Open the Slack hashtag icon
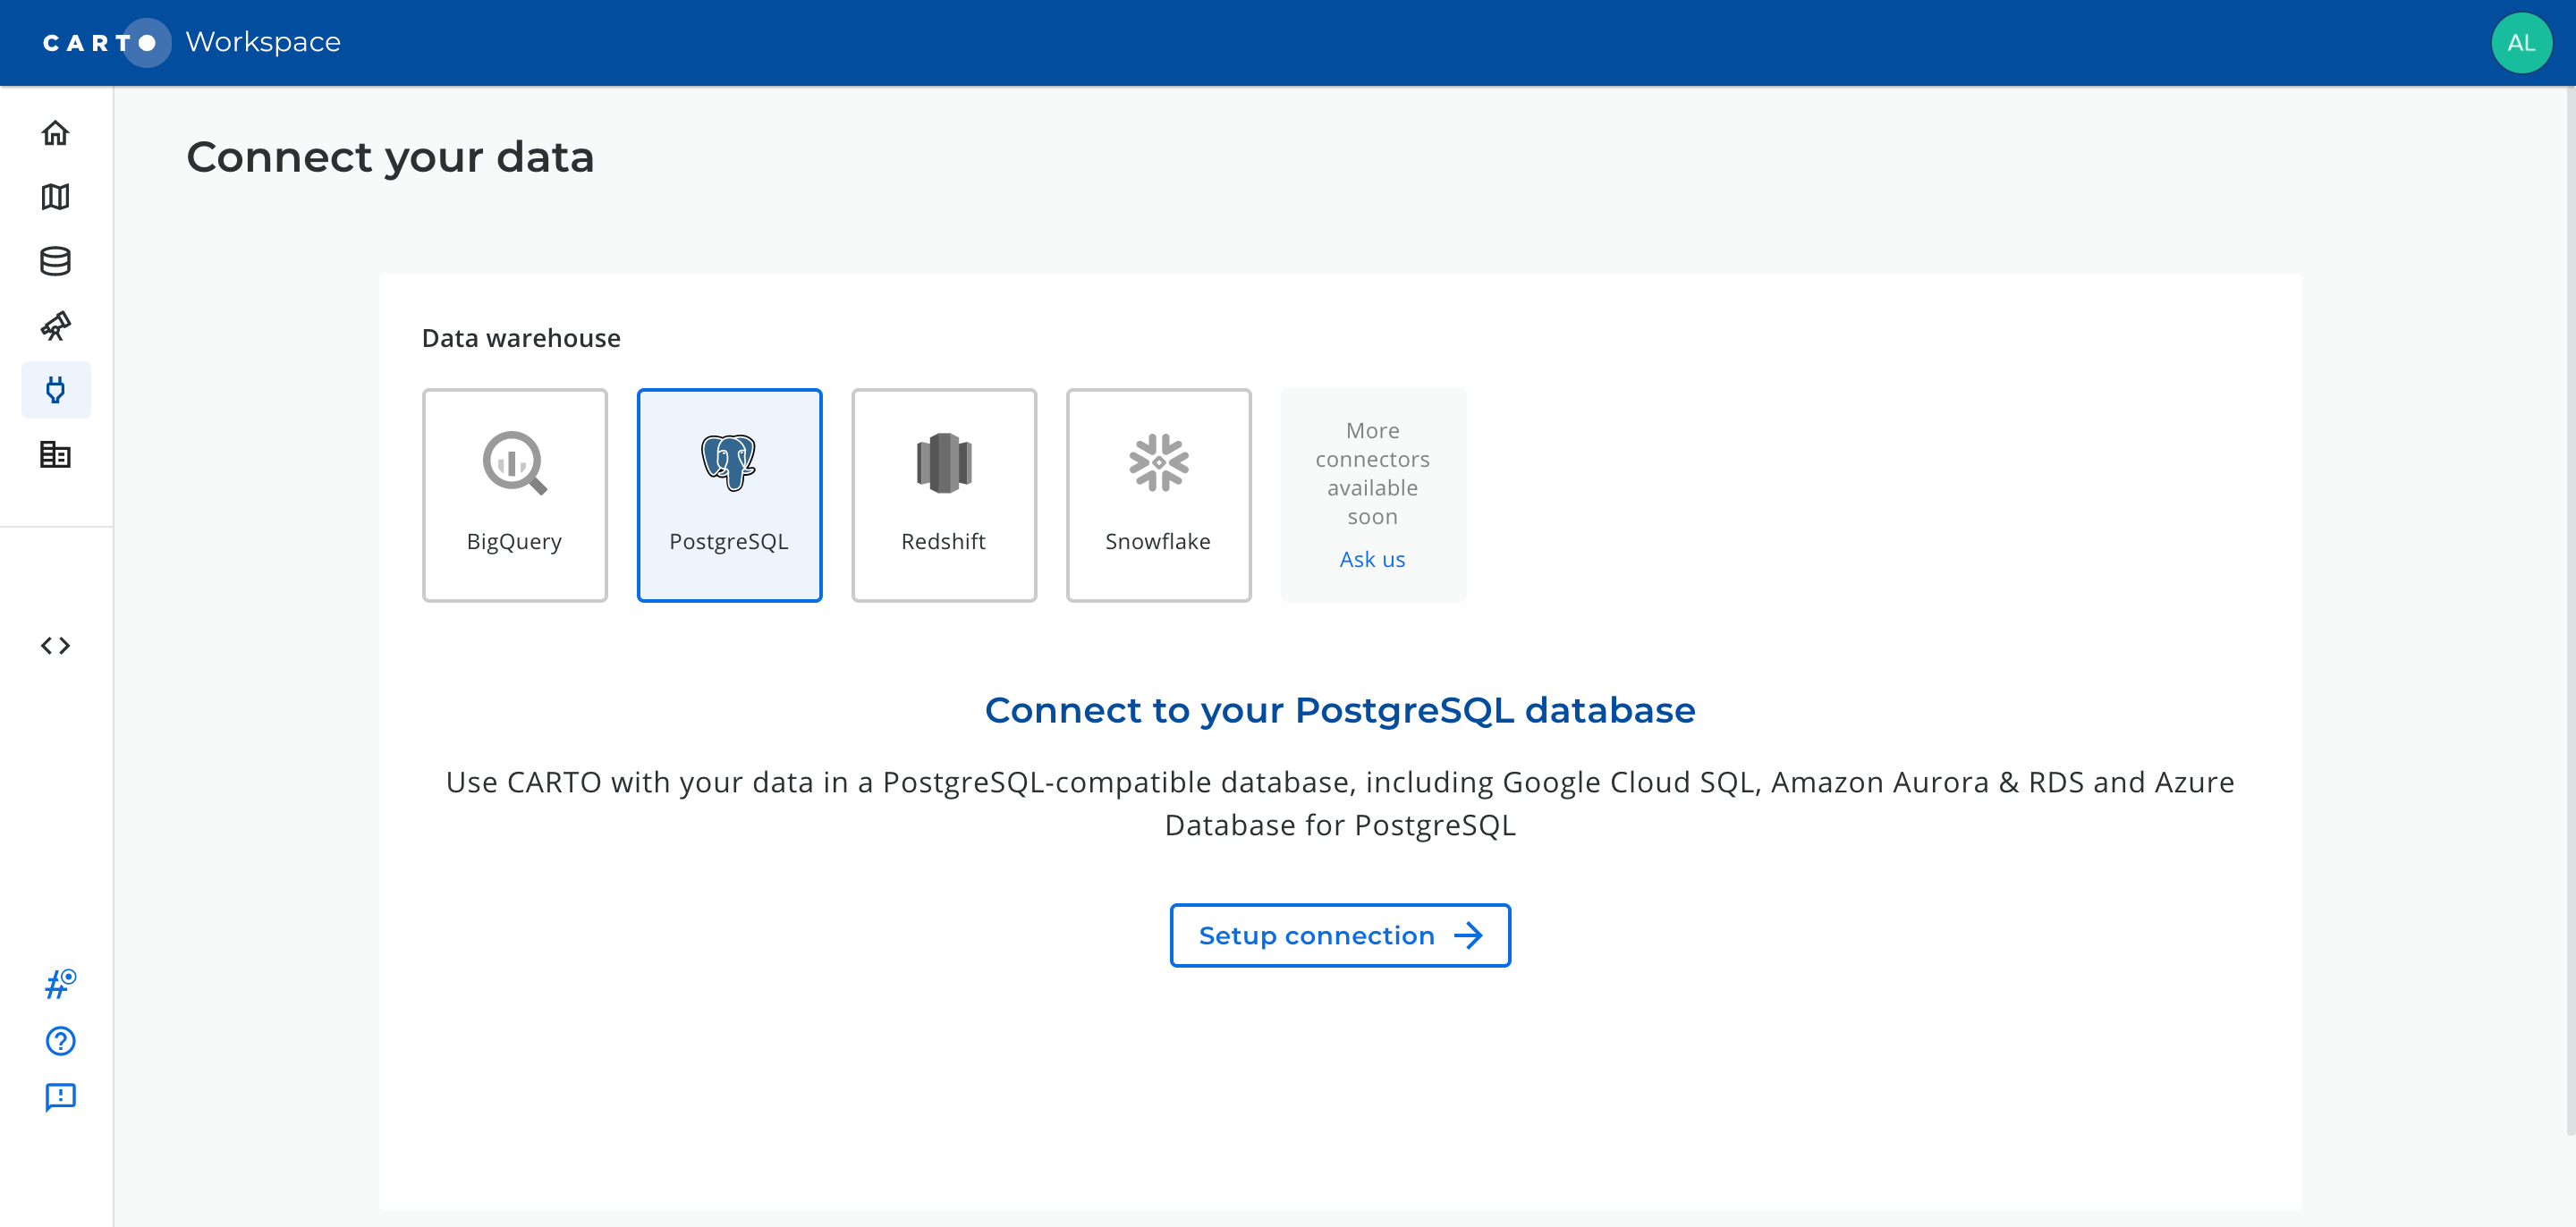The image size is (2576, 1227). (60, 984)
